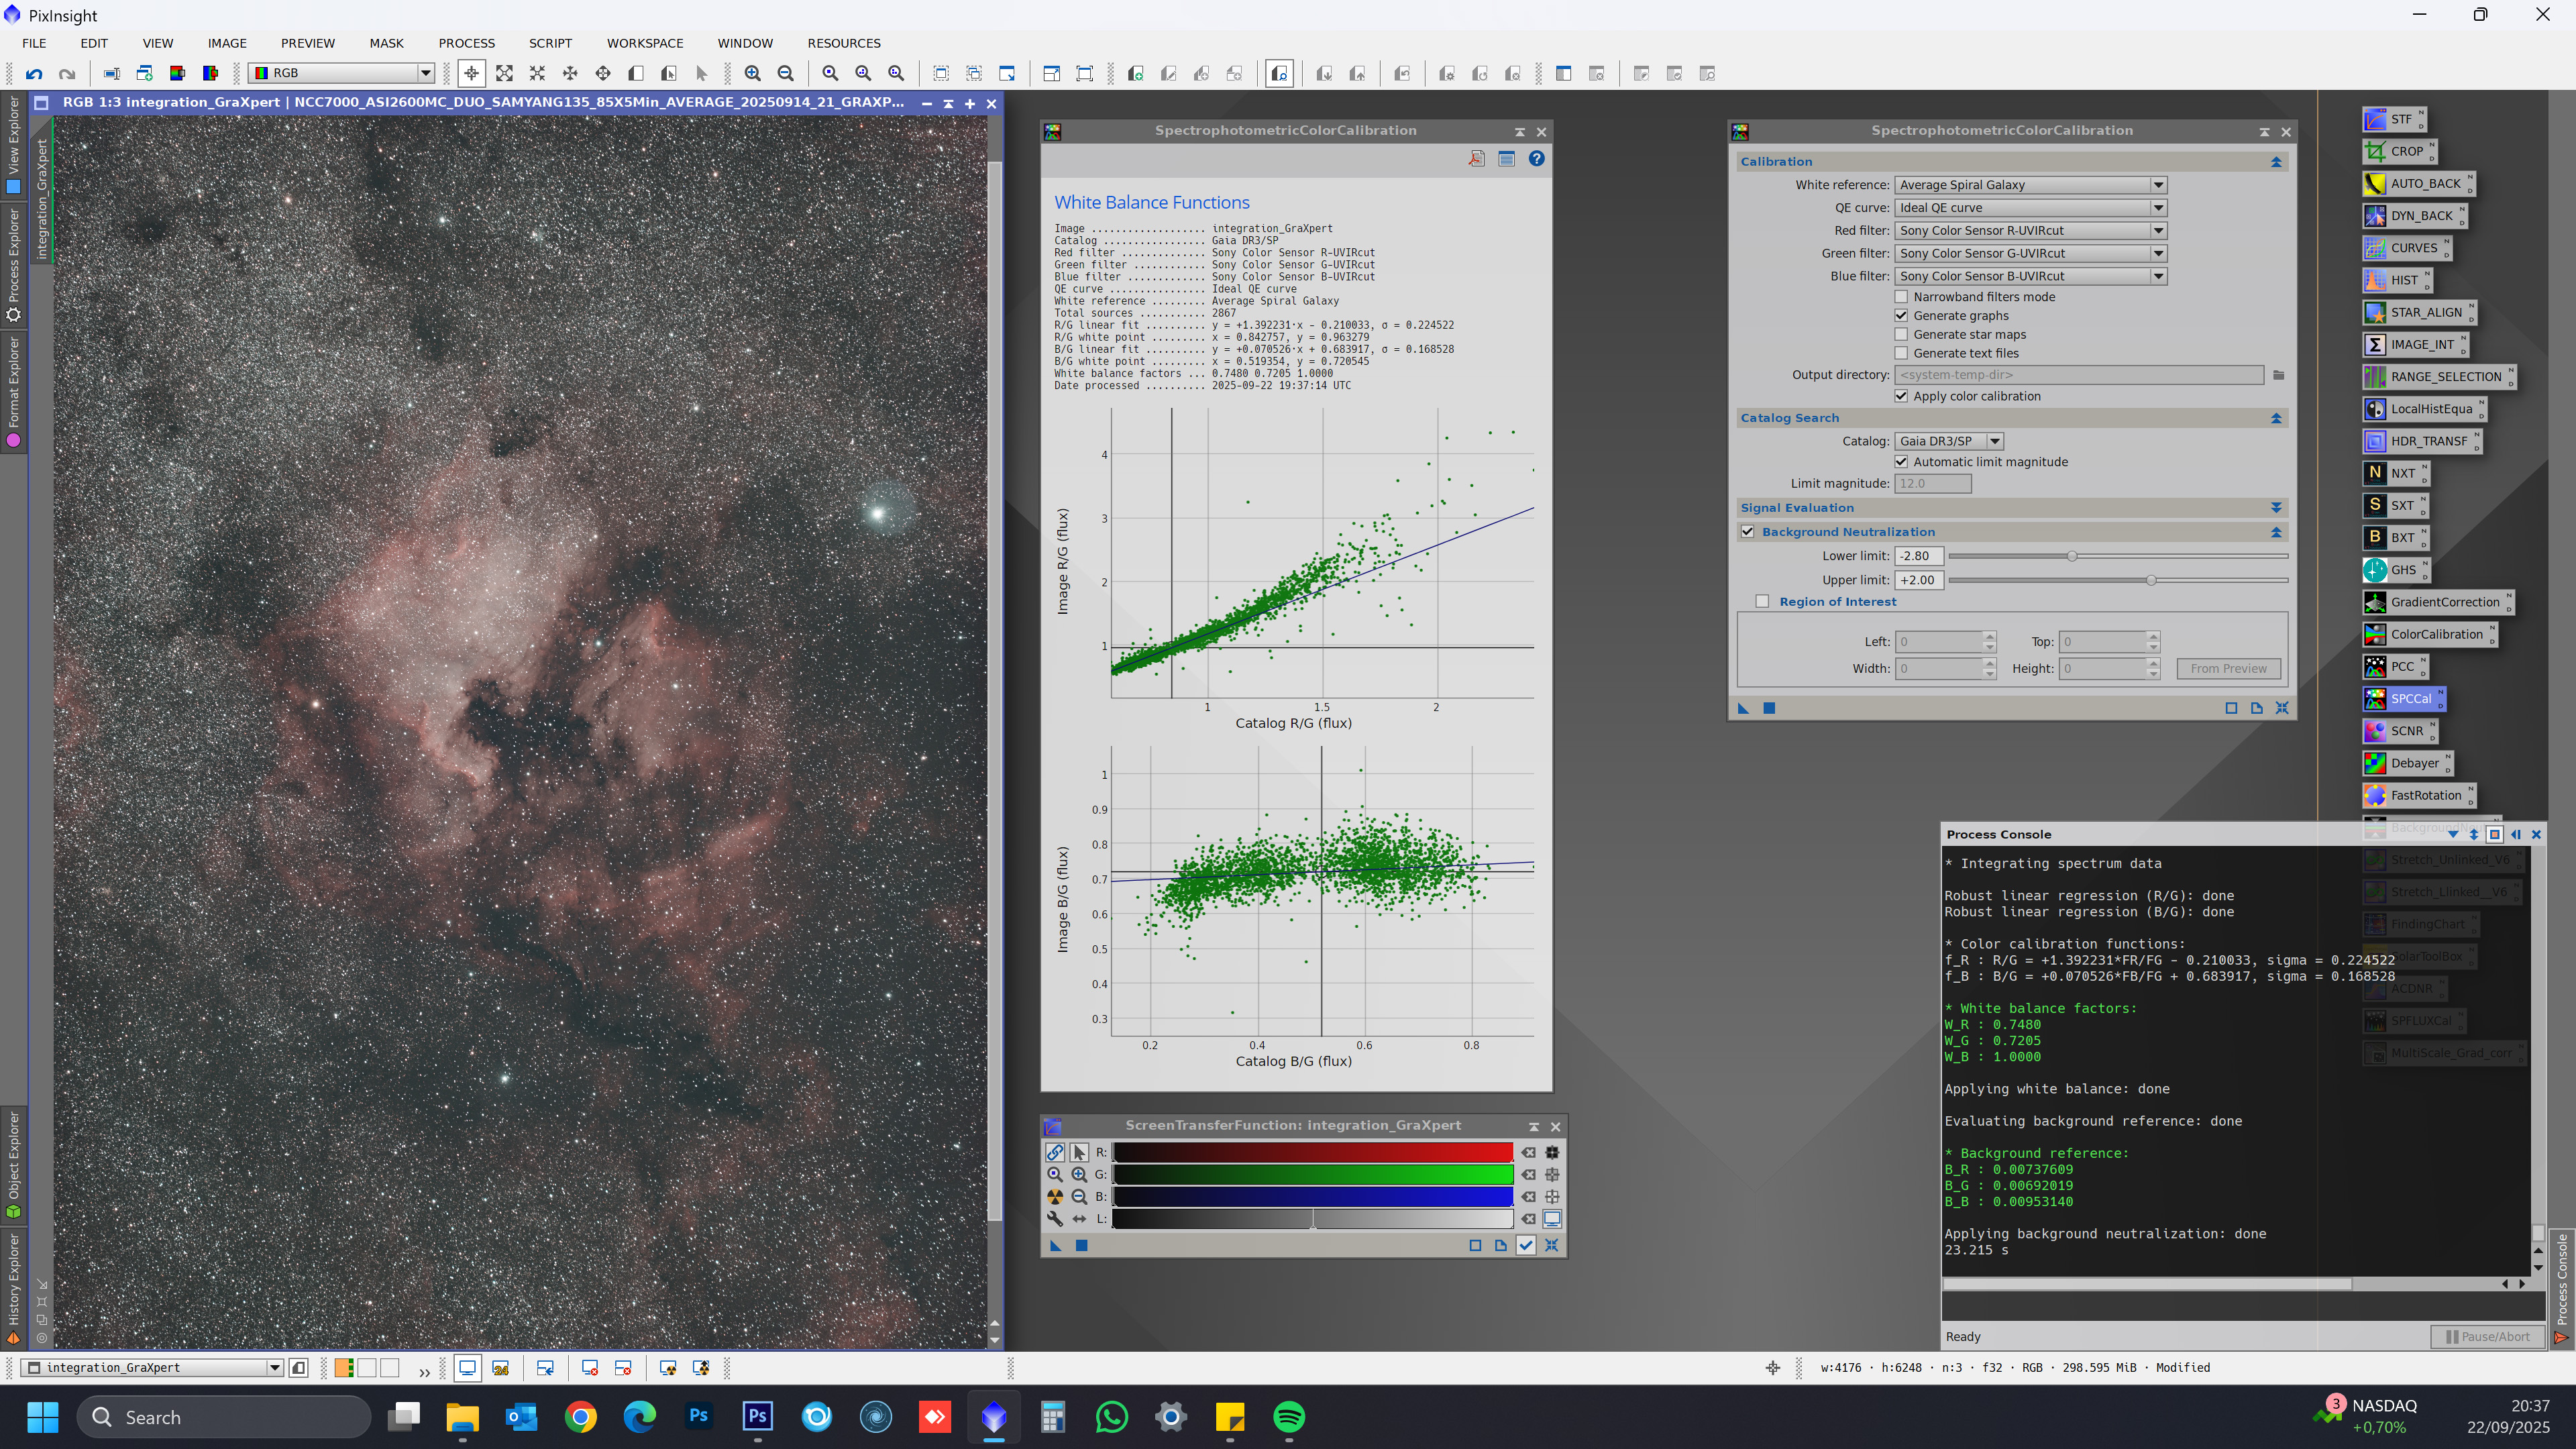Viewport: 2576px width, 1449px height.
Task: Expand the Signal Evaluation section
Action: 2276,508
